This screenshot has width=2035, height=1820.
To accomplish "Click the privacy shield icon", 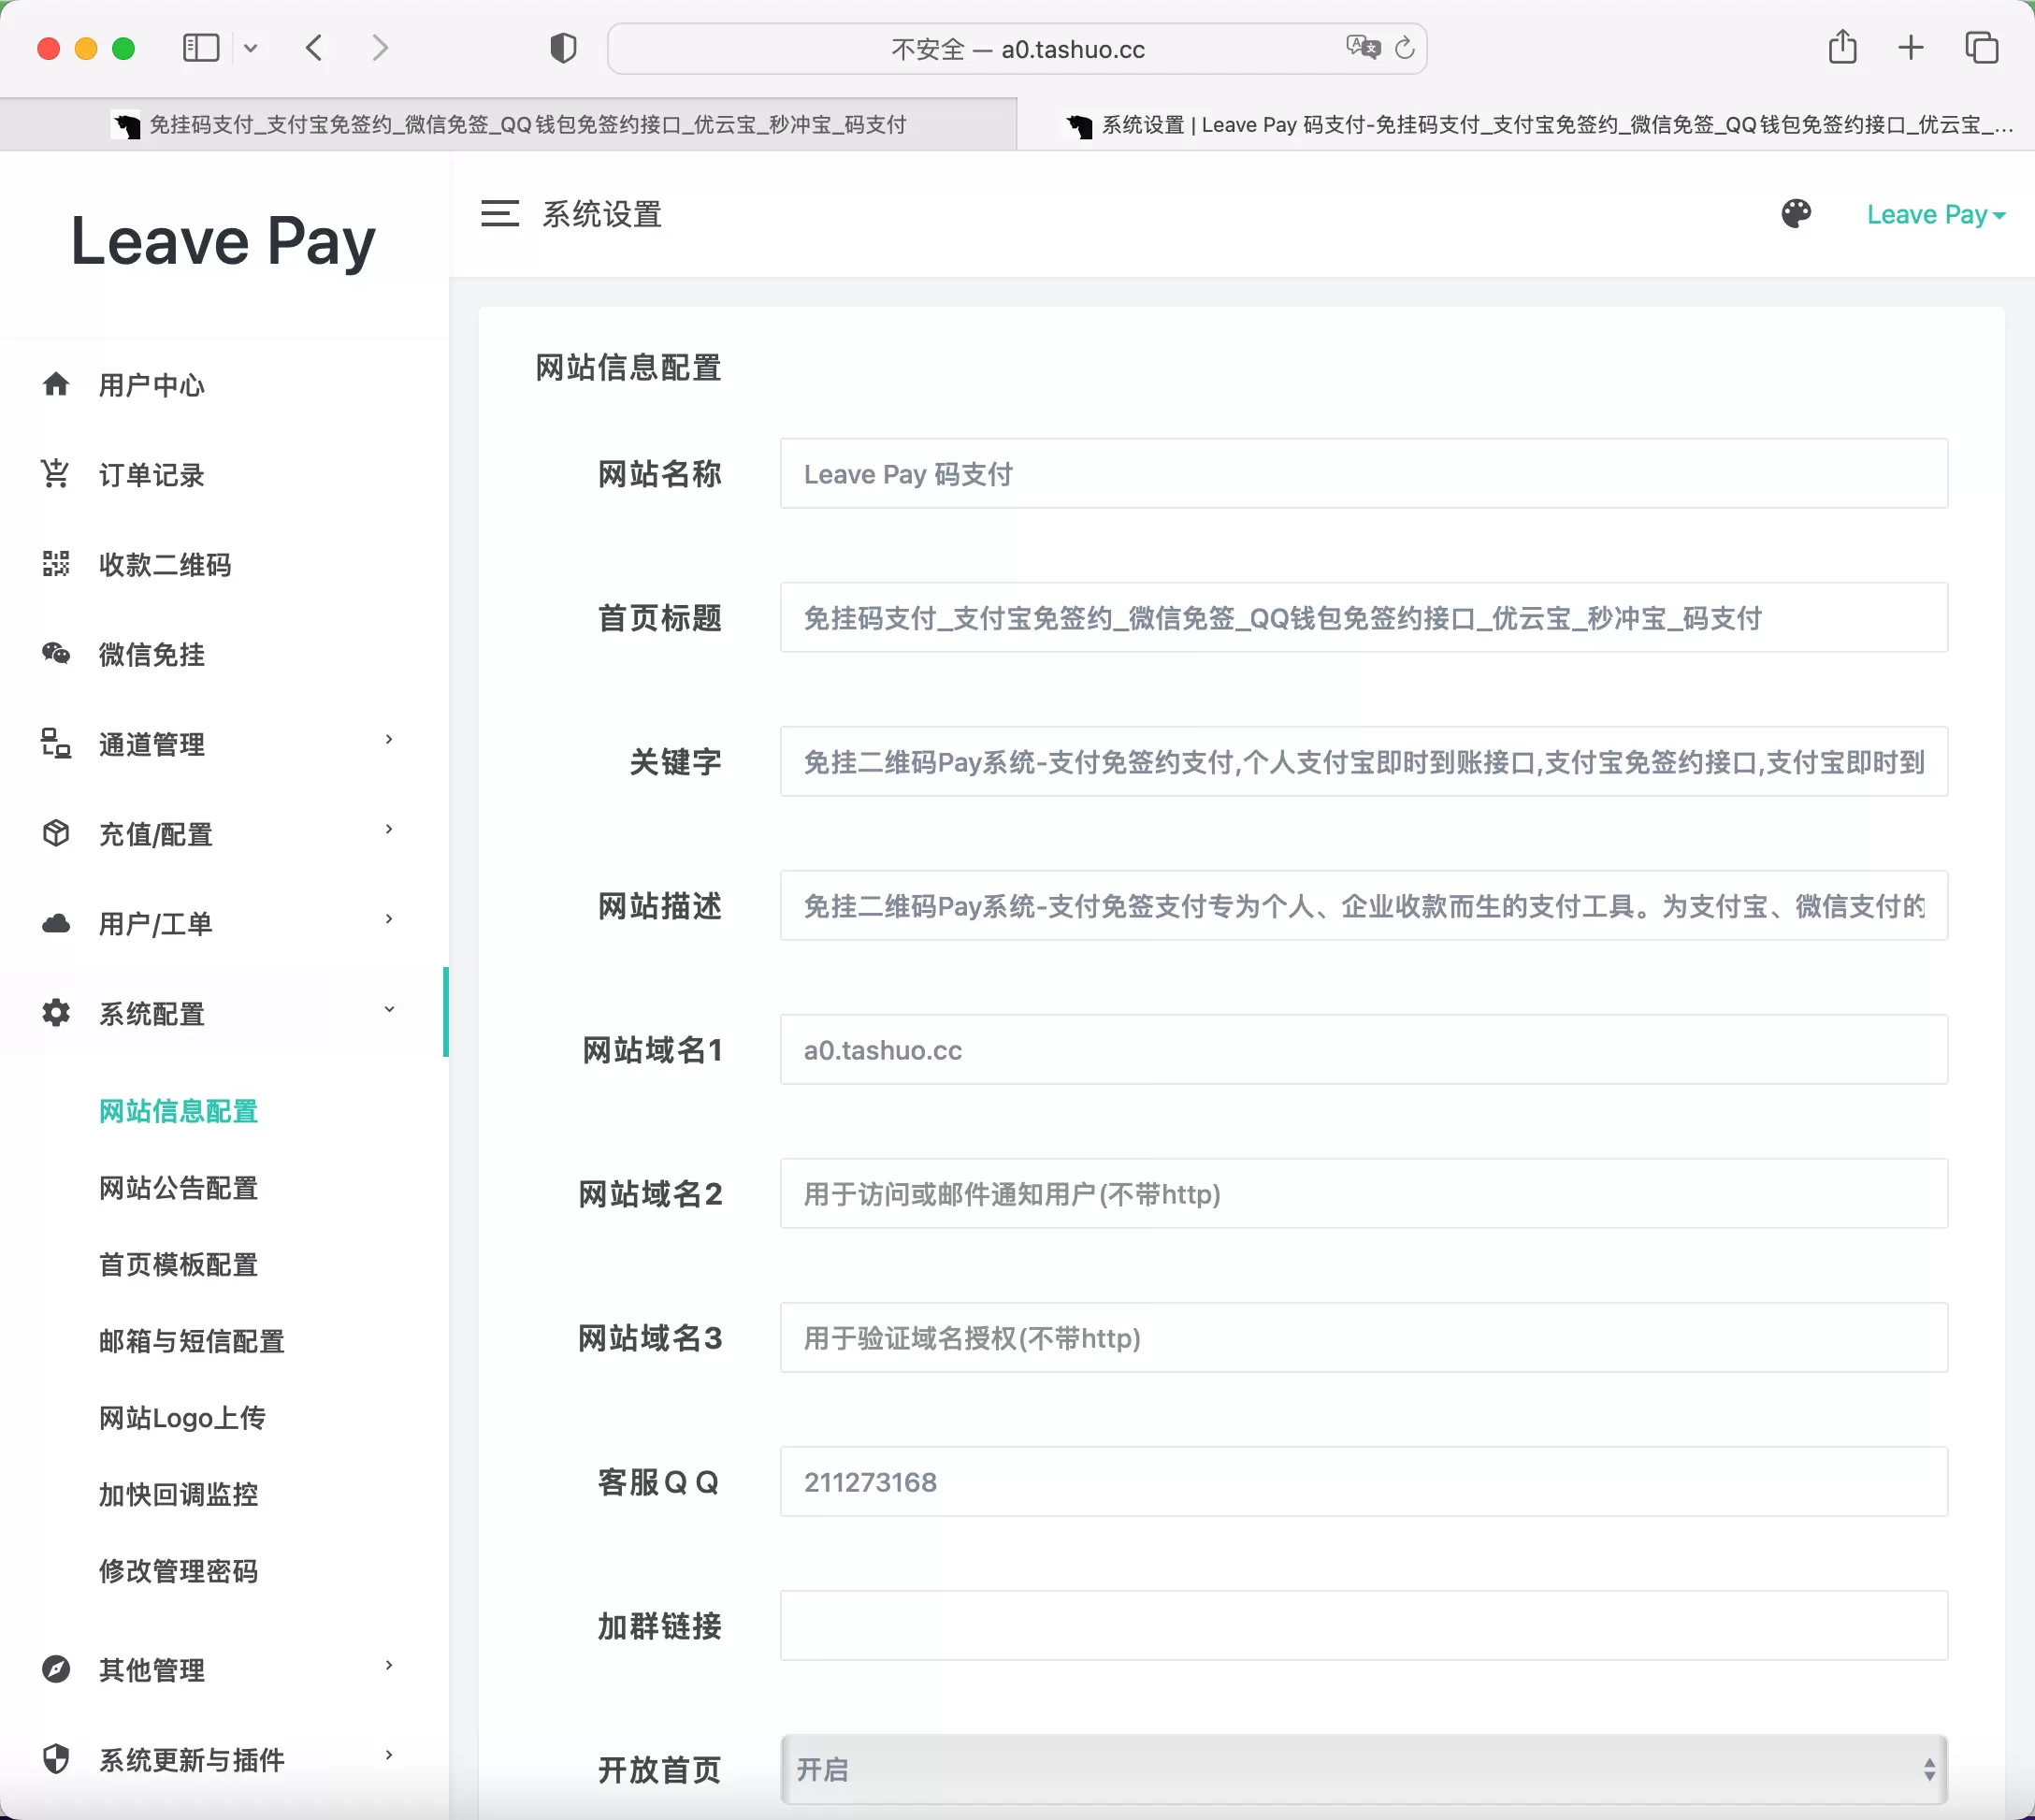I will point(563,48).
